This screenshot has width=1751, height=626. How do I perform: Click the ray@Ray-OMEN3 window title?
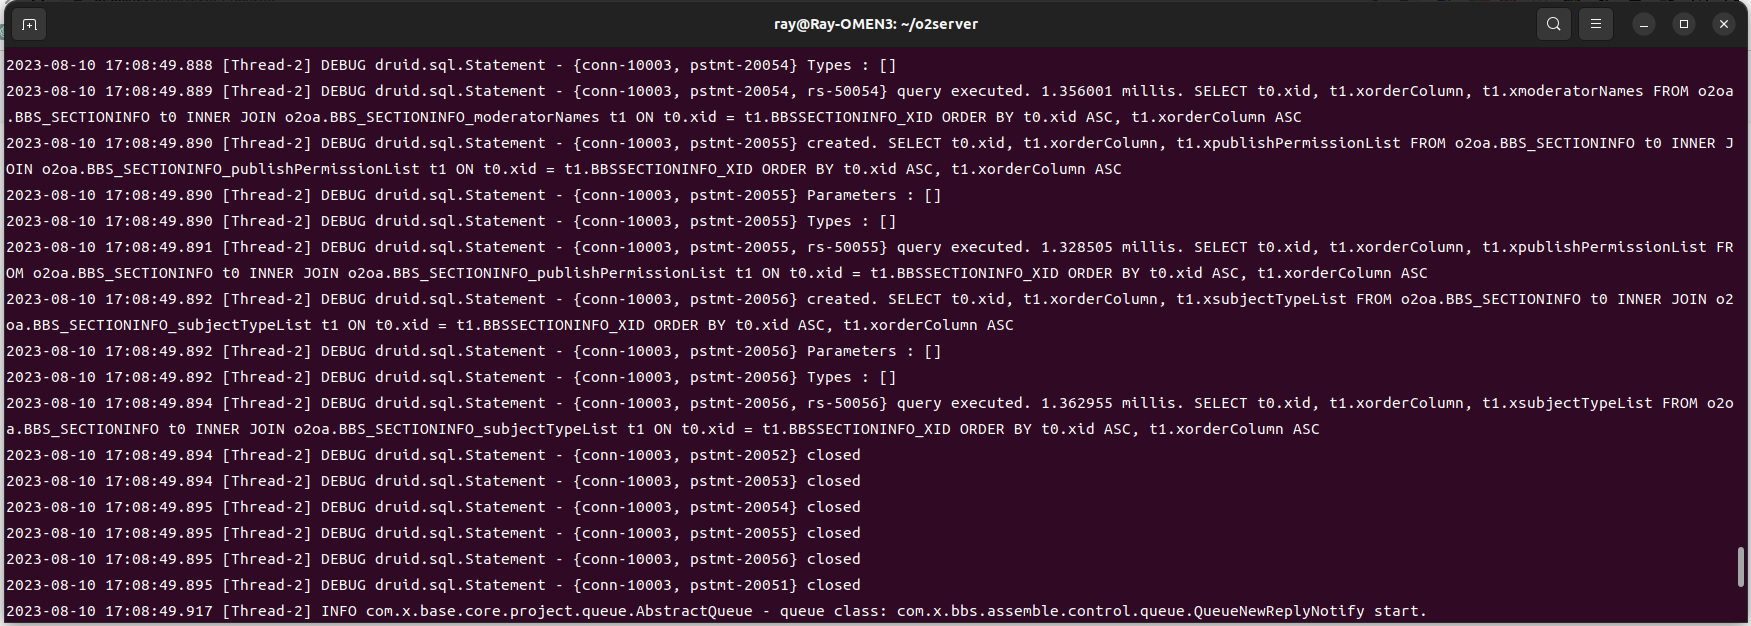[x=875, y=24]
